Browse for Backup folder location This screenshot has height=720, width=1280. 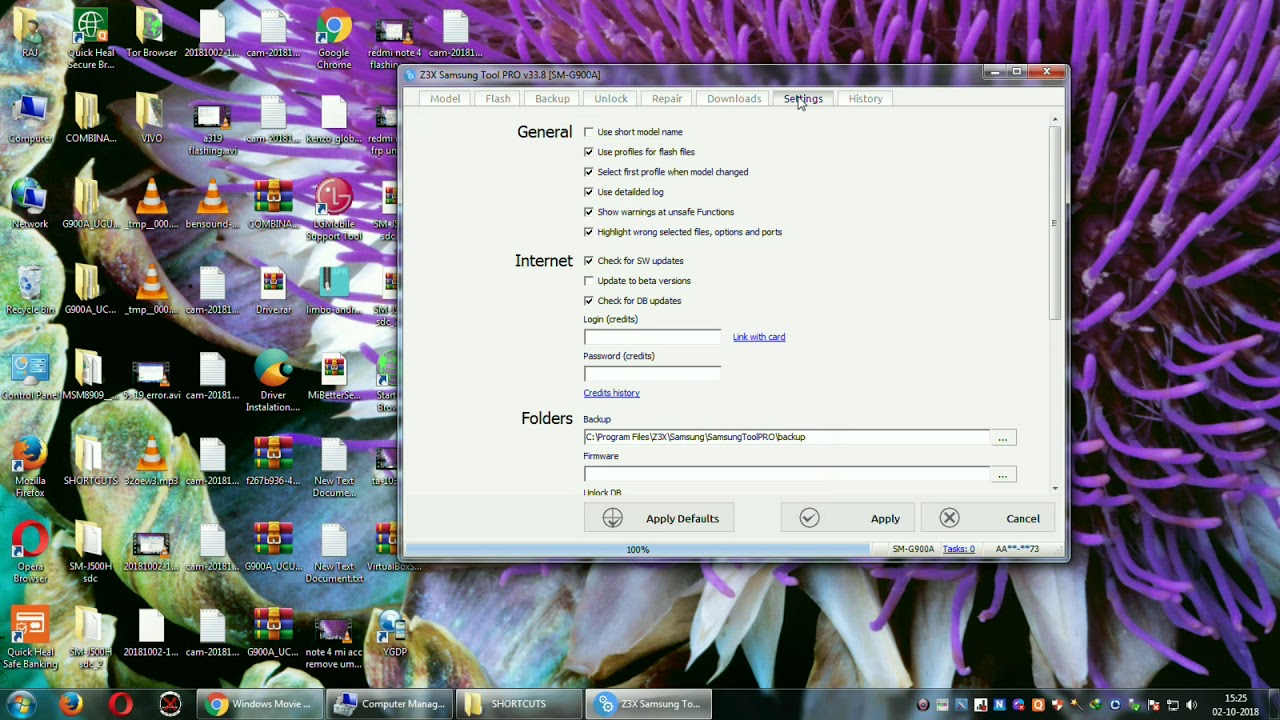(x=1002, y=438)
